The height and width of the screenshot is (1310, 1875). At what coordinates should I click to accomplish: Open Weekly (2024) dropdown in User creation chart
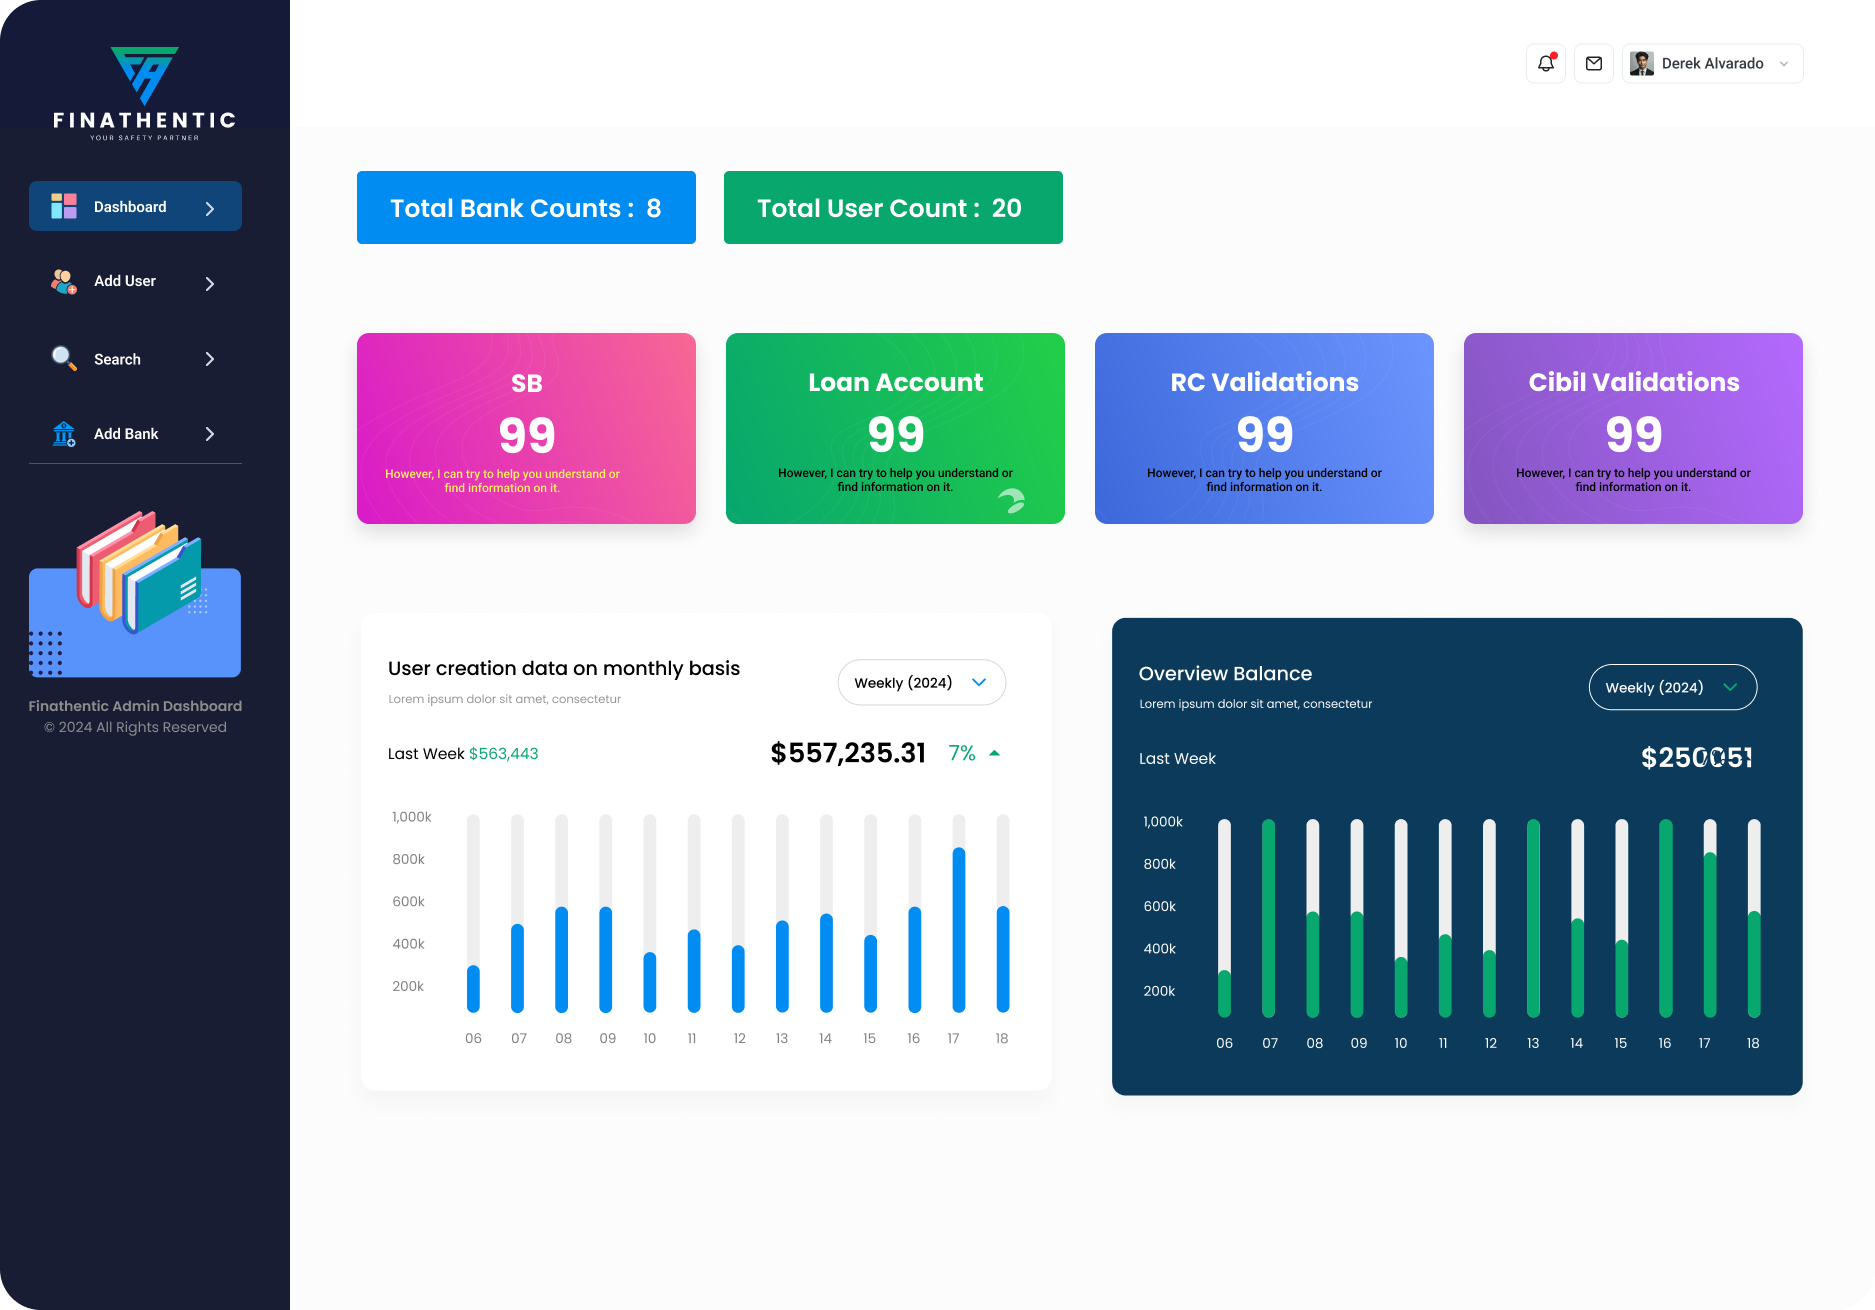pyautogui.click(x=921, y=682)
